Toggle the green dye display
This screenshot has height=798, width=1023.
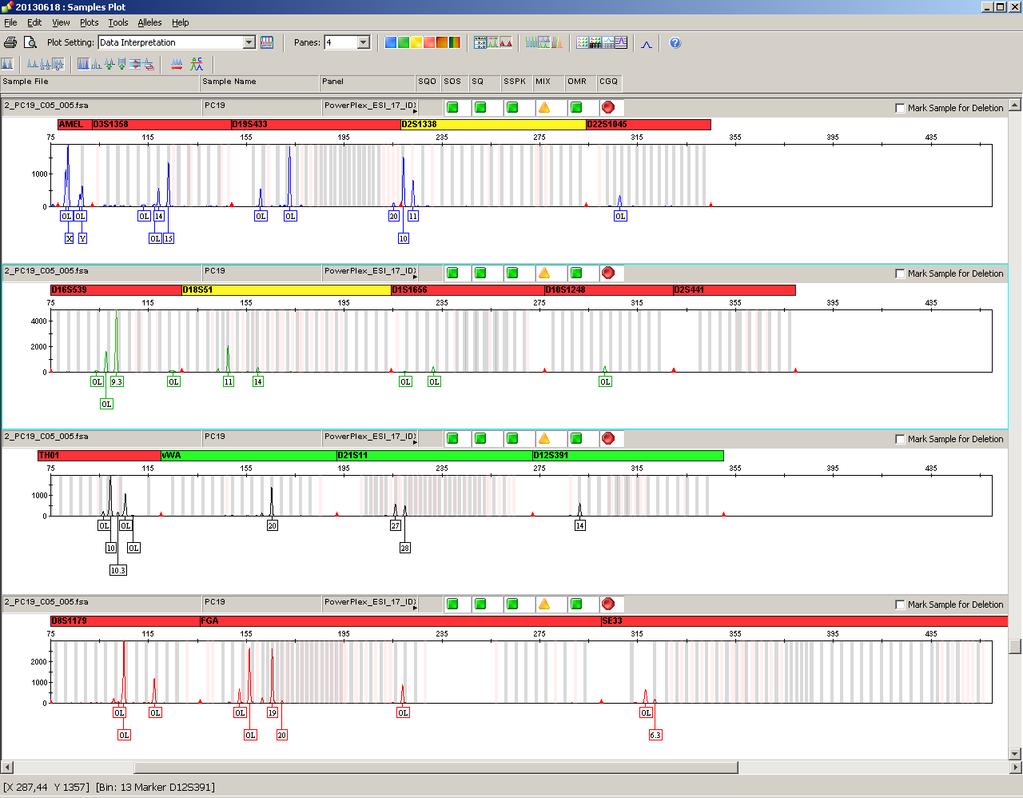point(403,42)
